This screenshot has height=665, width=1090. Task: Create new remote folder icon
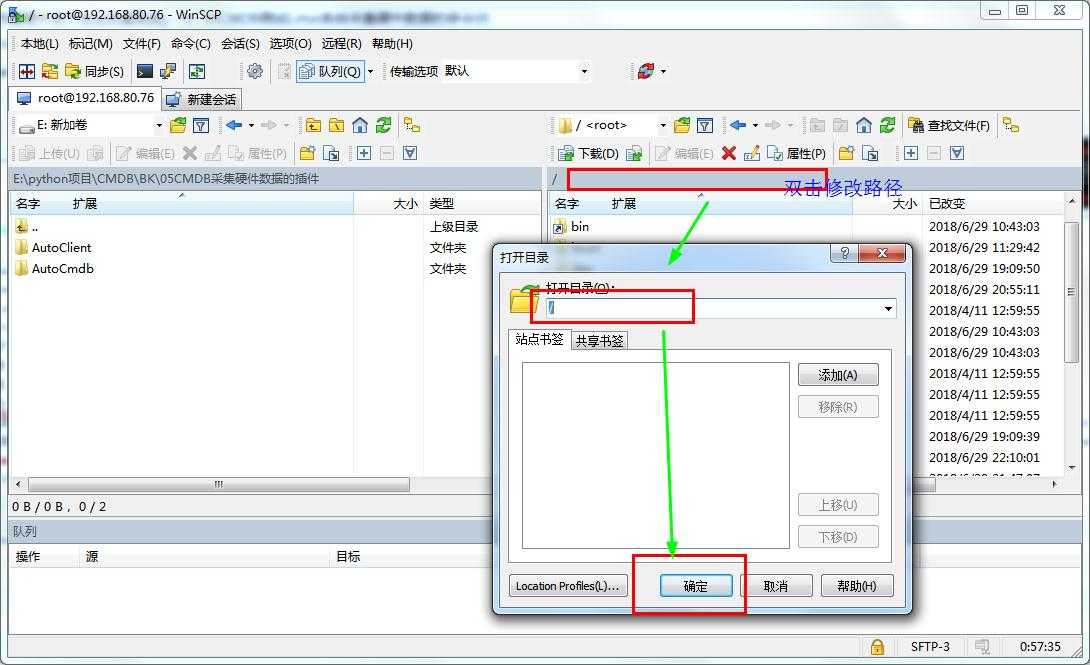tap(846, 153)
